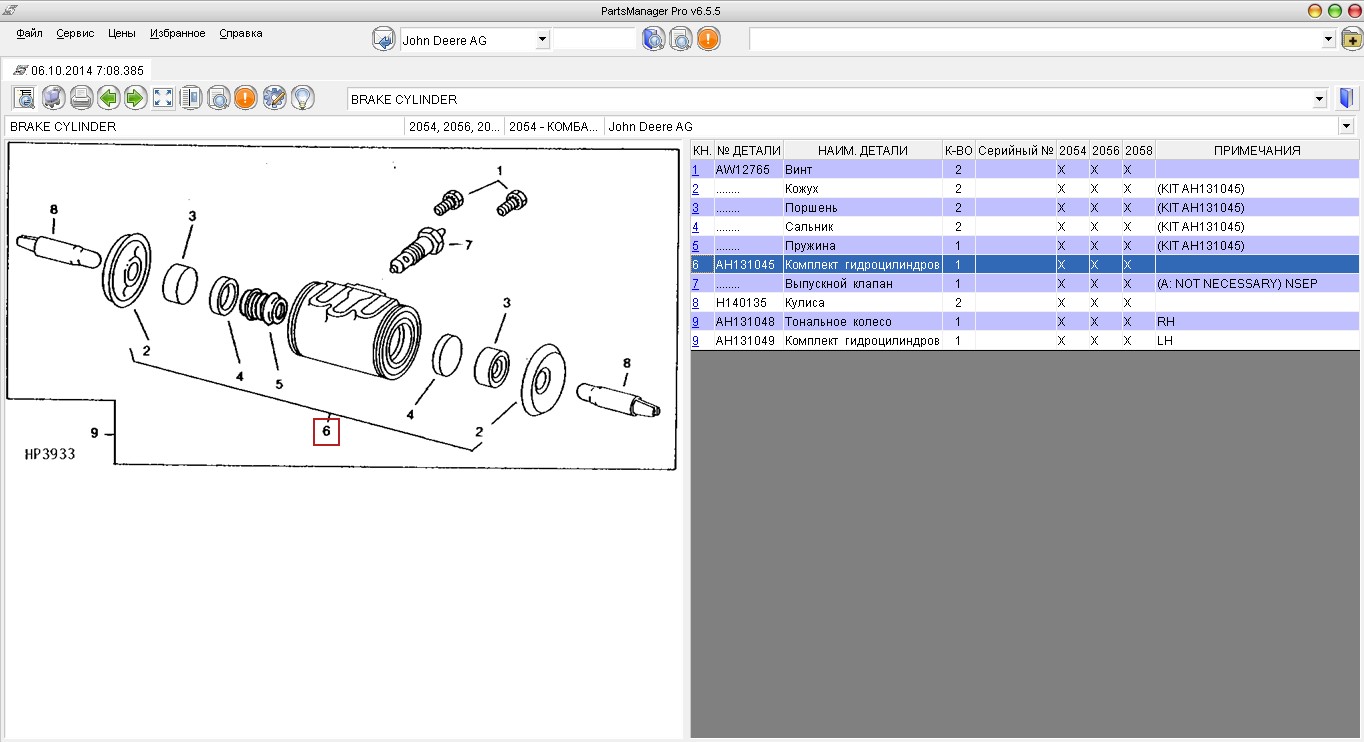The width and height of the screenshot is (1364, 742).
Task: Expand the BRAKE CYLINDER section dropdown
Action: [x=1320, y=99]
